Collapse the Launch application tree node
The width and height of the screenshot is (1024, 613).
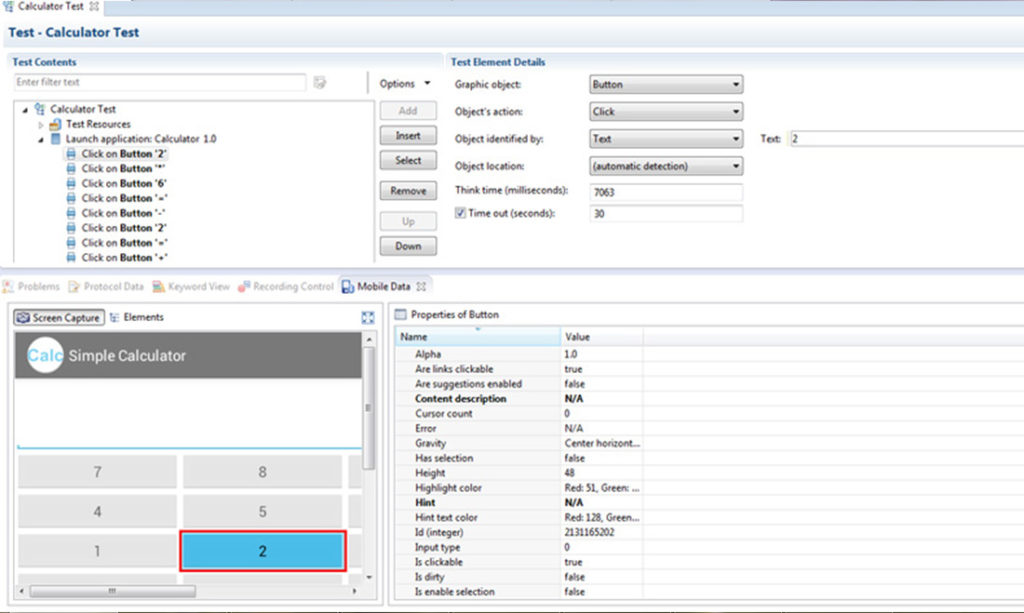pos(40,140)
